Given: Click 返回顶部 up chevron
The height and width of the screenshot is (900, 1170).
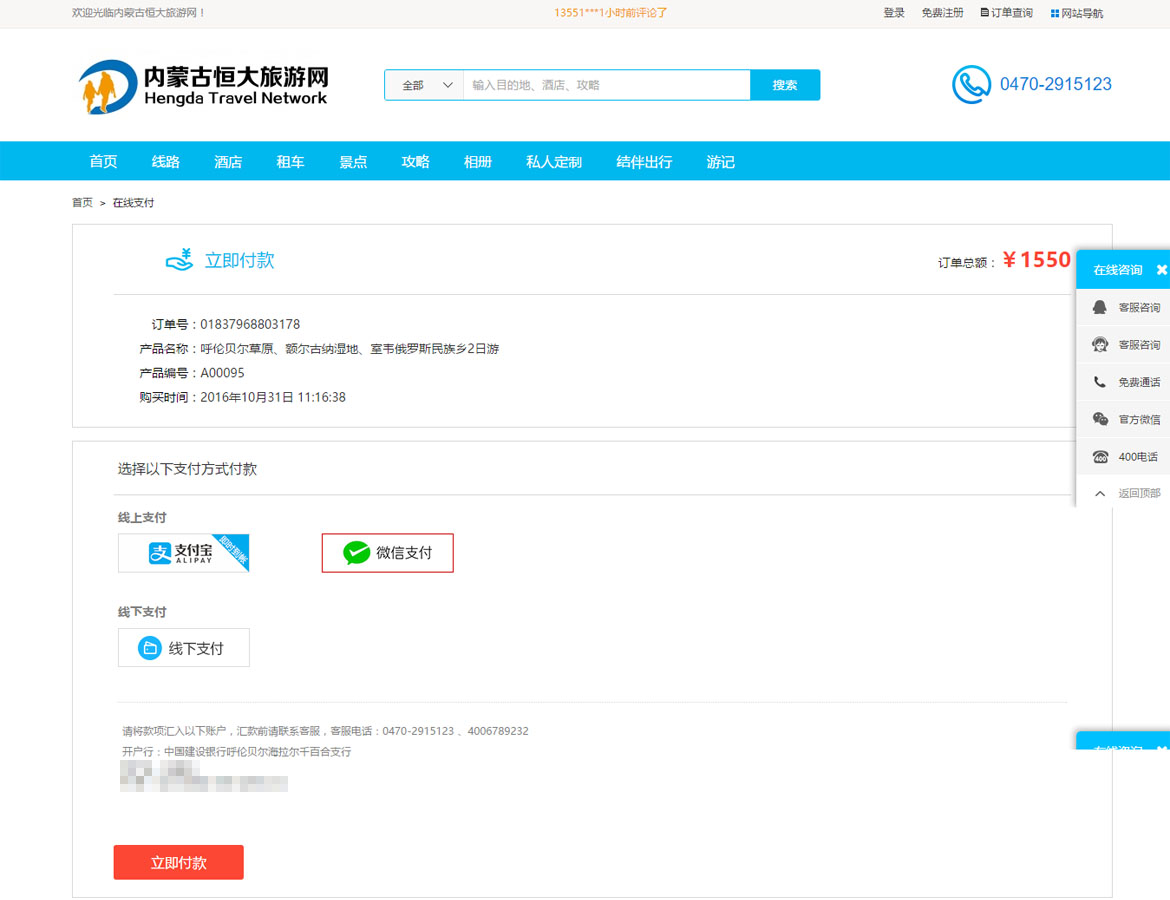Looking at the screenshot, I should point(1100,493).
